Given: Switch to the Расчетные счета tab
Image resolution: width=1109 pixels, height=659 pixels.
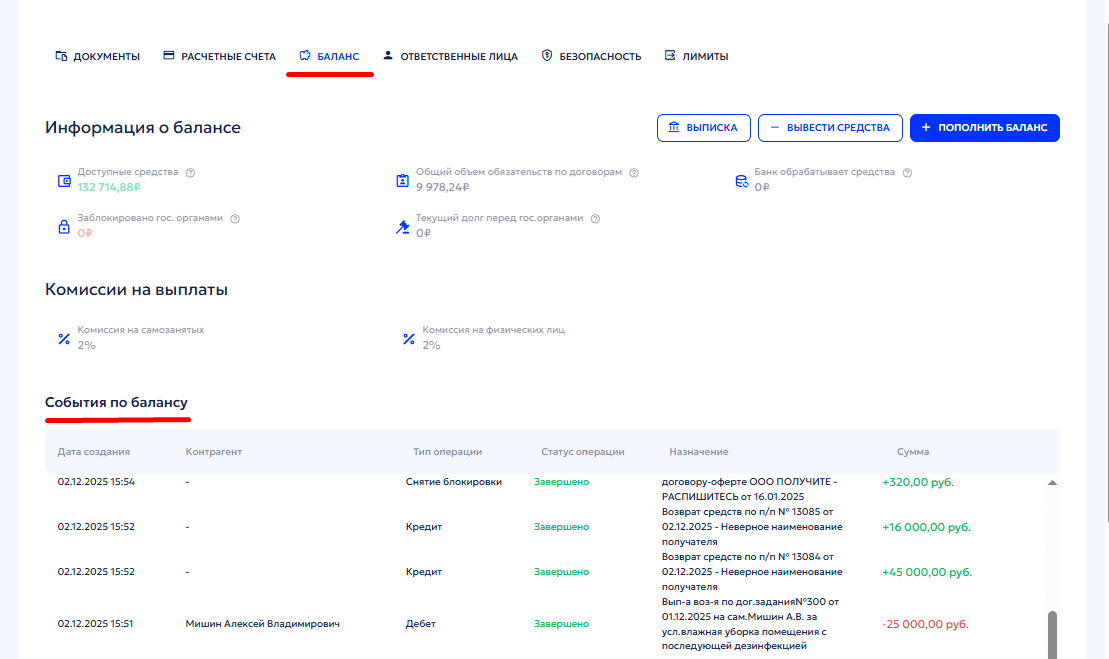Looking at the screenshot, I should click(219, 56).
